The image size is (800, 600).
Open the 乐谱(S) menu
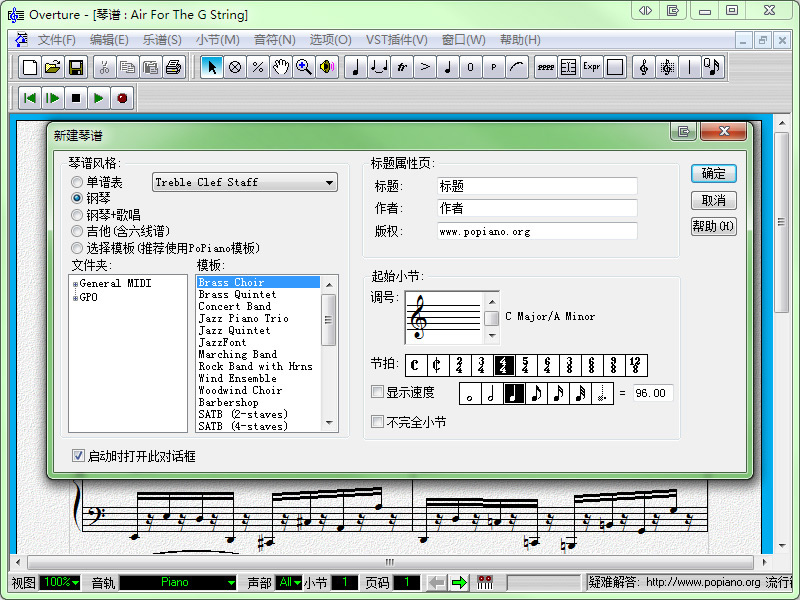pos(162,40)
